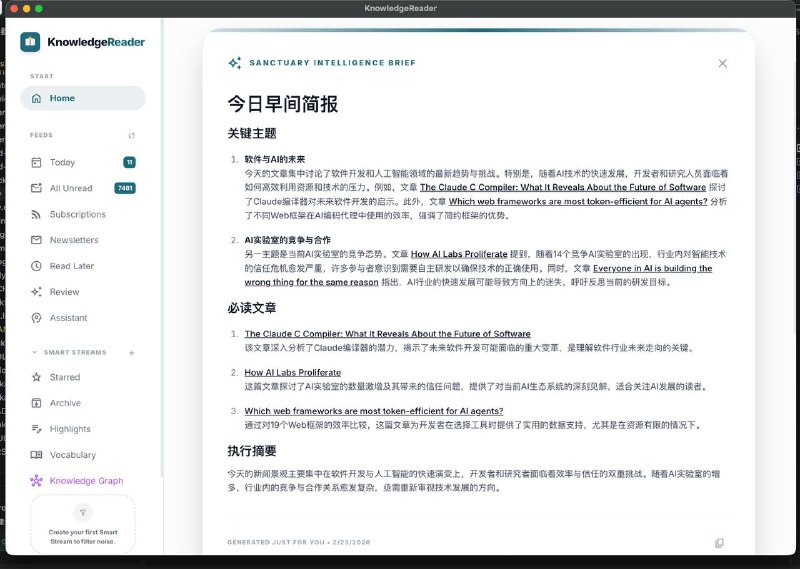Click the Highlights pen icon
Image resolution: width=800 pixels, height=569 pixels.
coord(36,429)
